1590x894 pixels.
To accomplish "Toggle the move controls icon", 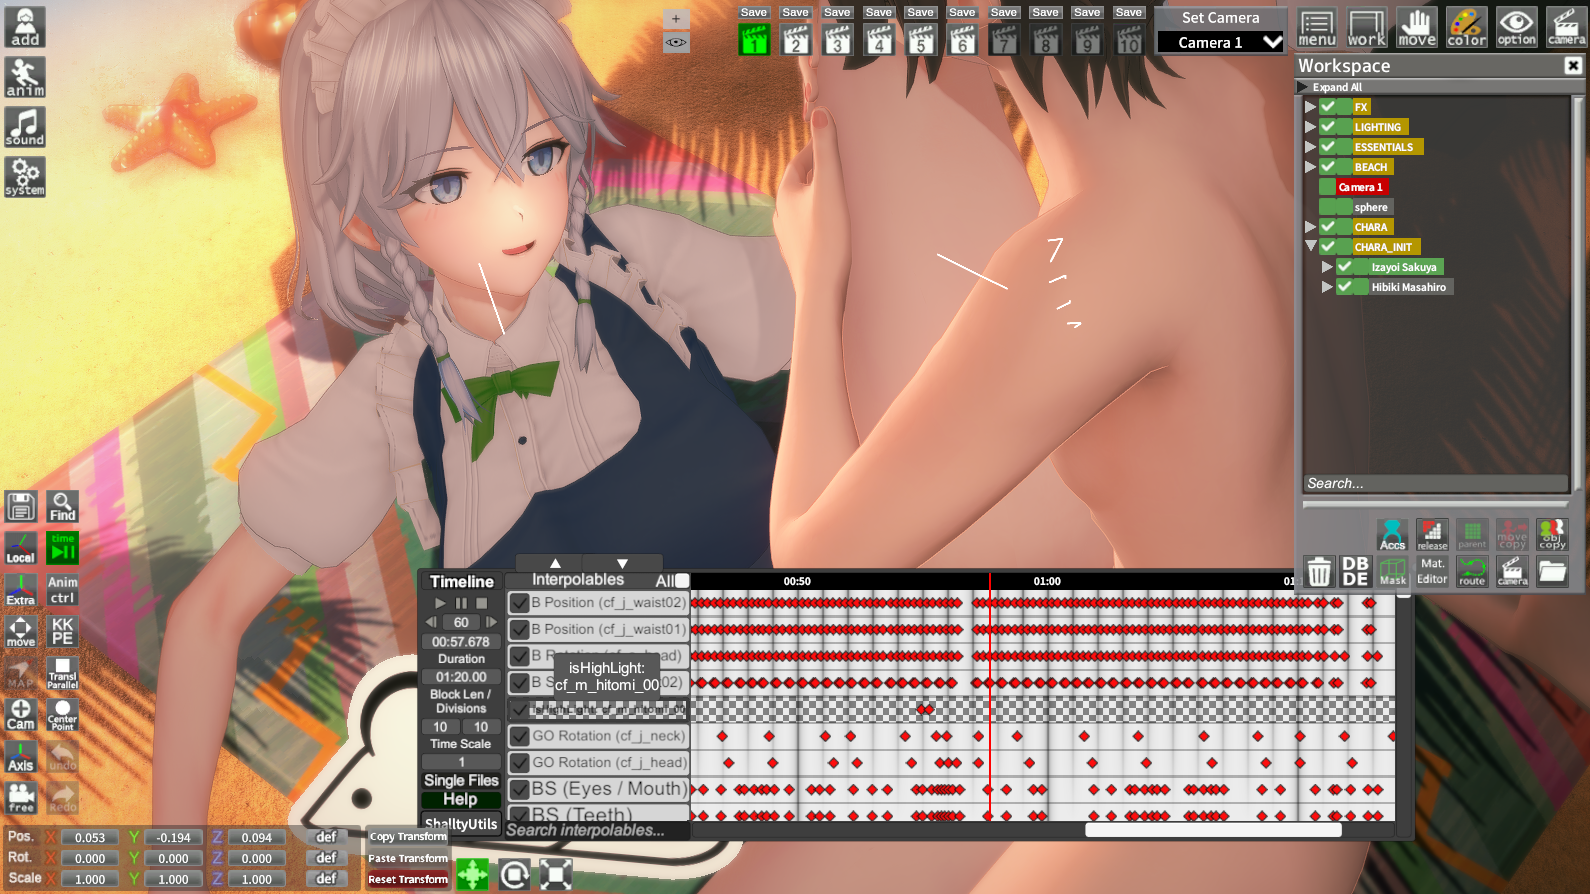I will pyautogui.click(x=1416, y=28).
